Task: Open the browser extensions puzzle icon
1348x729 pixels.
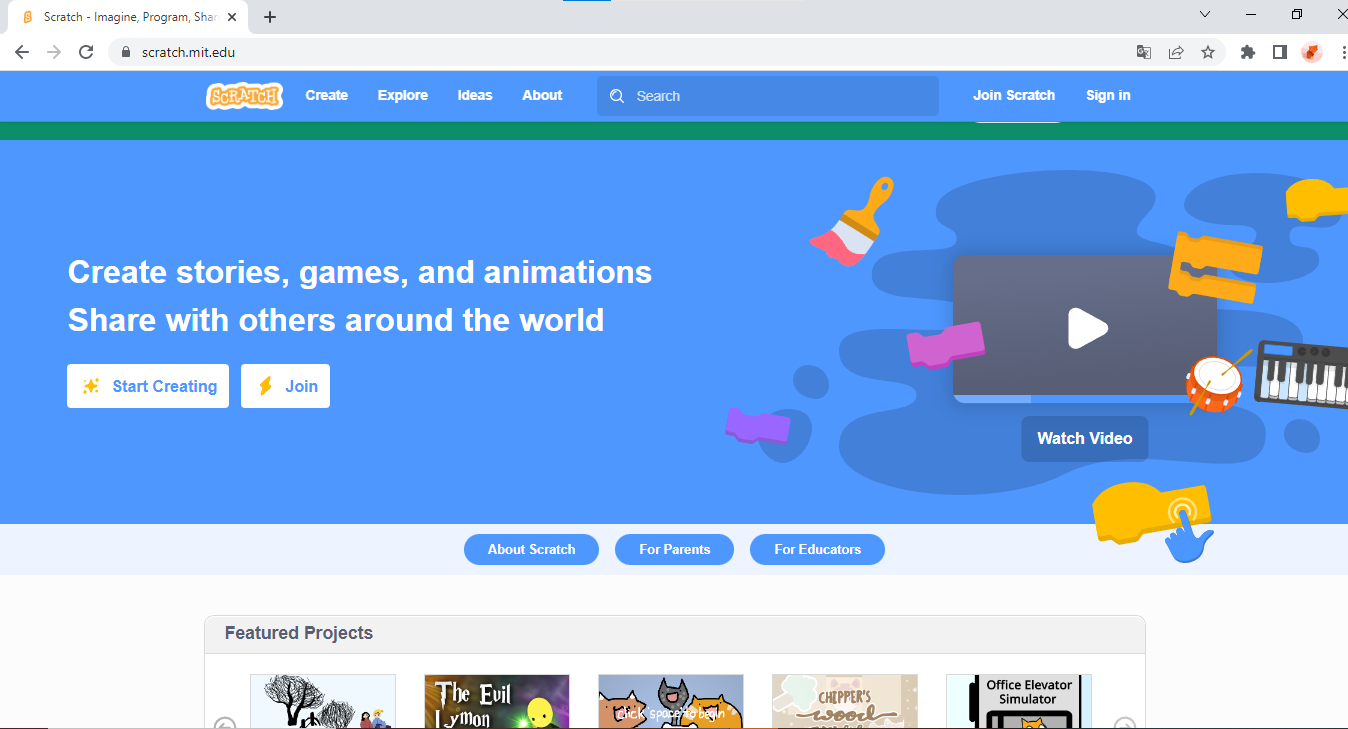Action: click(x=1248, y=52)
